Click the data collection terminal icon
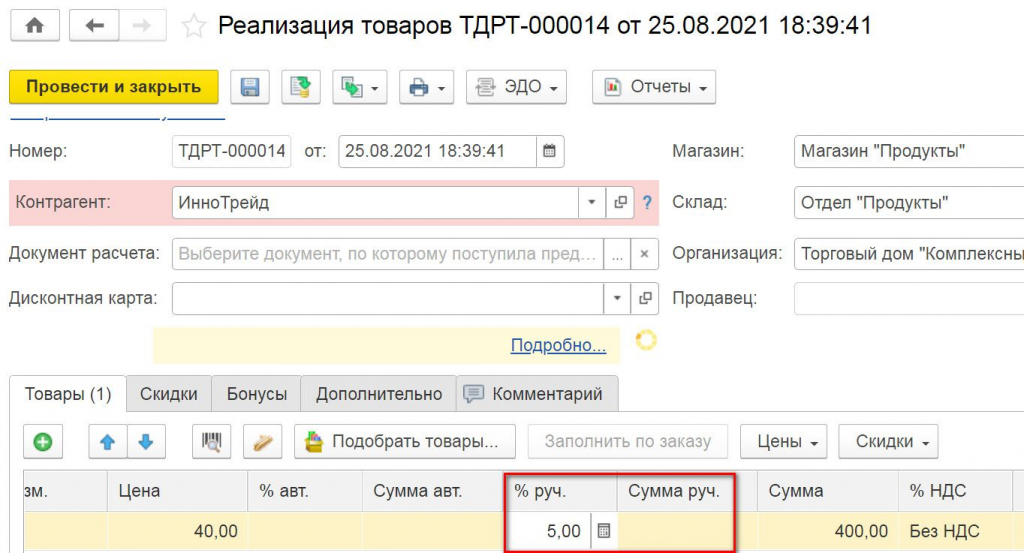1024x553 pixels. click(263, 442)
